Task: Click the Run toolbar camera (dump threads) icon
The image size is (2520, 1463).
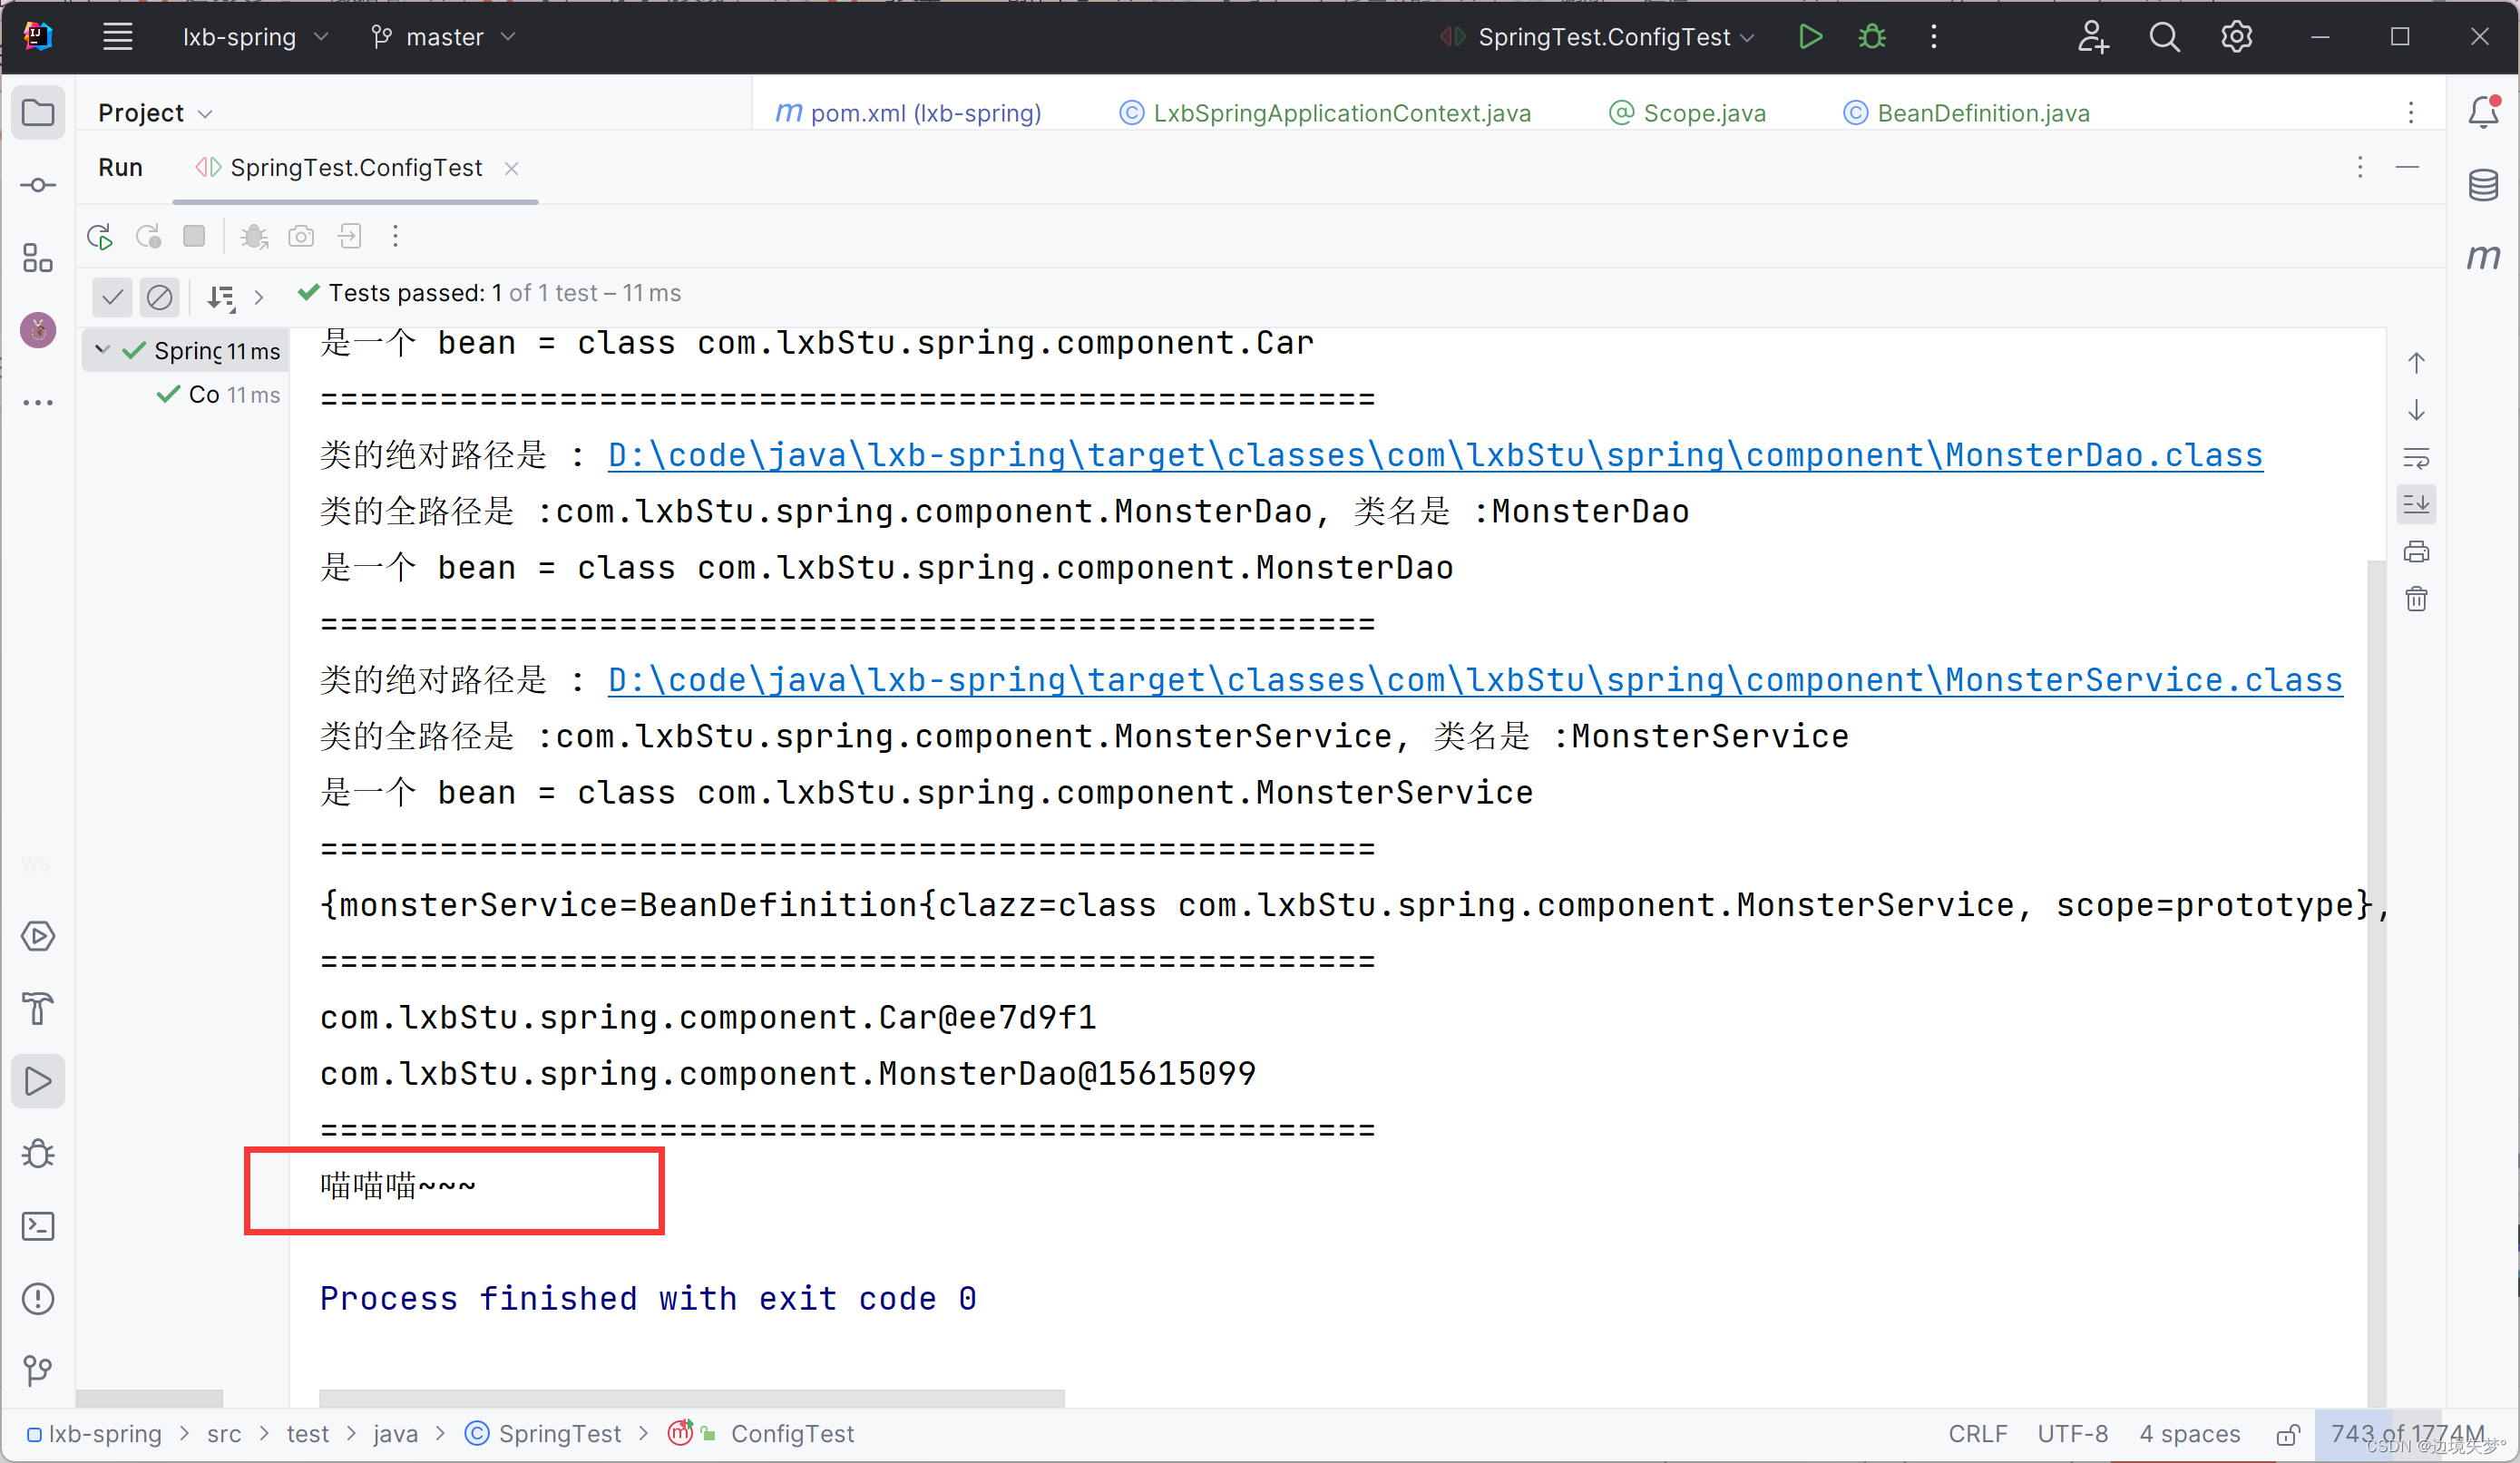Action: coord(301,237)
